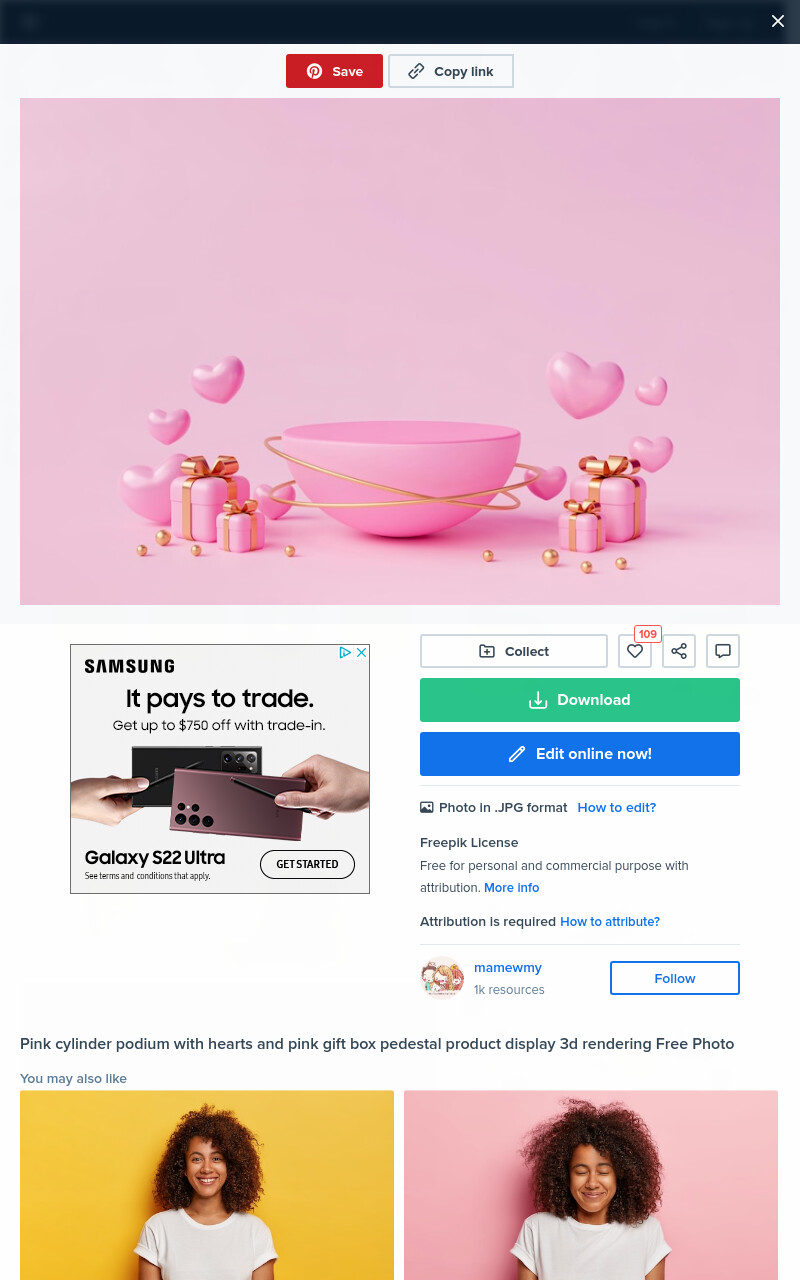This screenshot has width=800, height=1280.
Task: Save image to Pinterest
Action: click(334, 71)
